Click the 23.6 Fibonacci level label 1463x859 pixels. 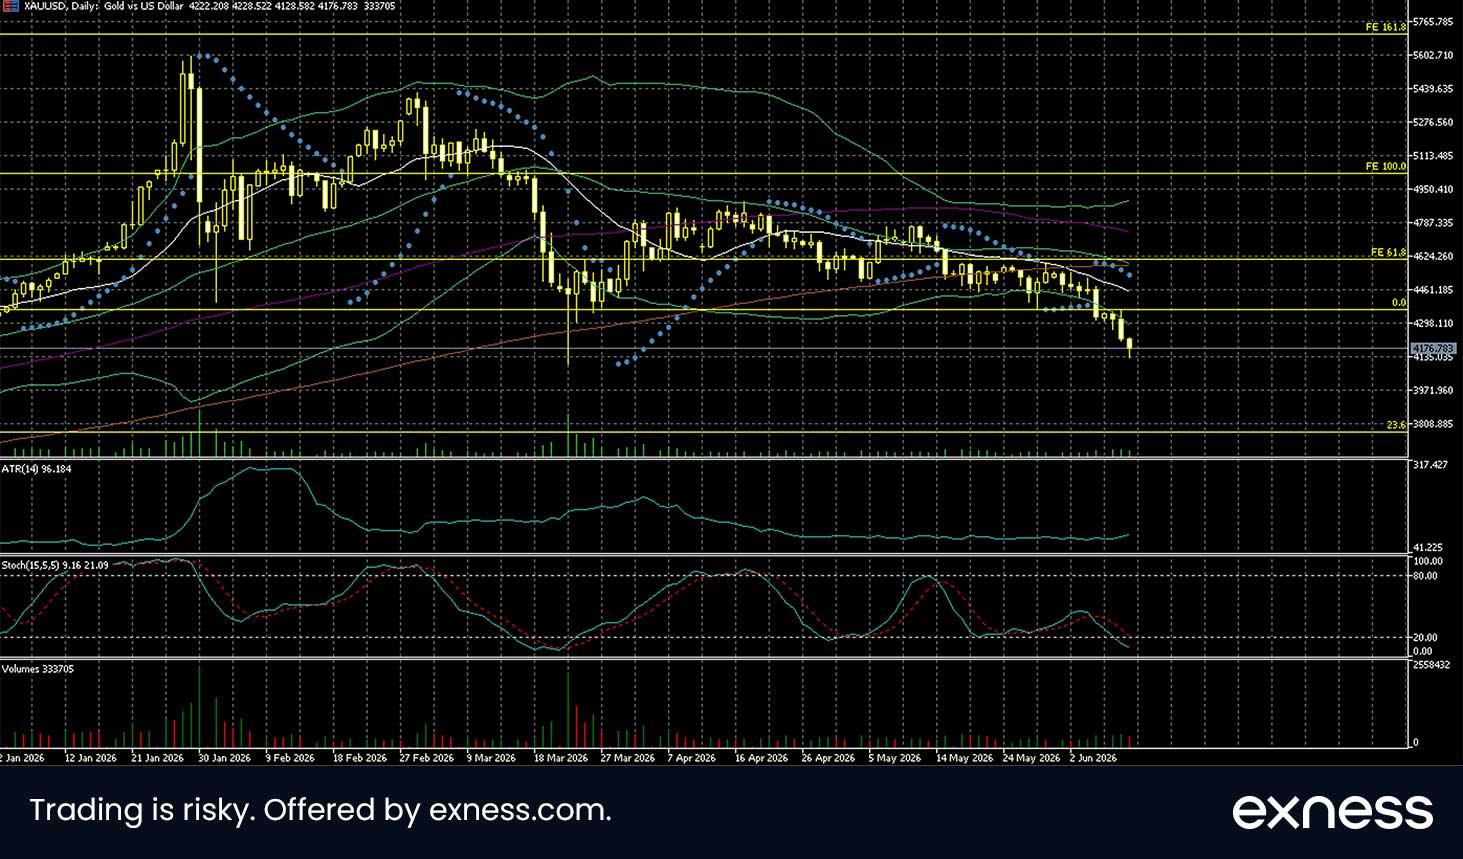pyautogui.click(x=1396, y=425)
